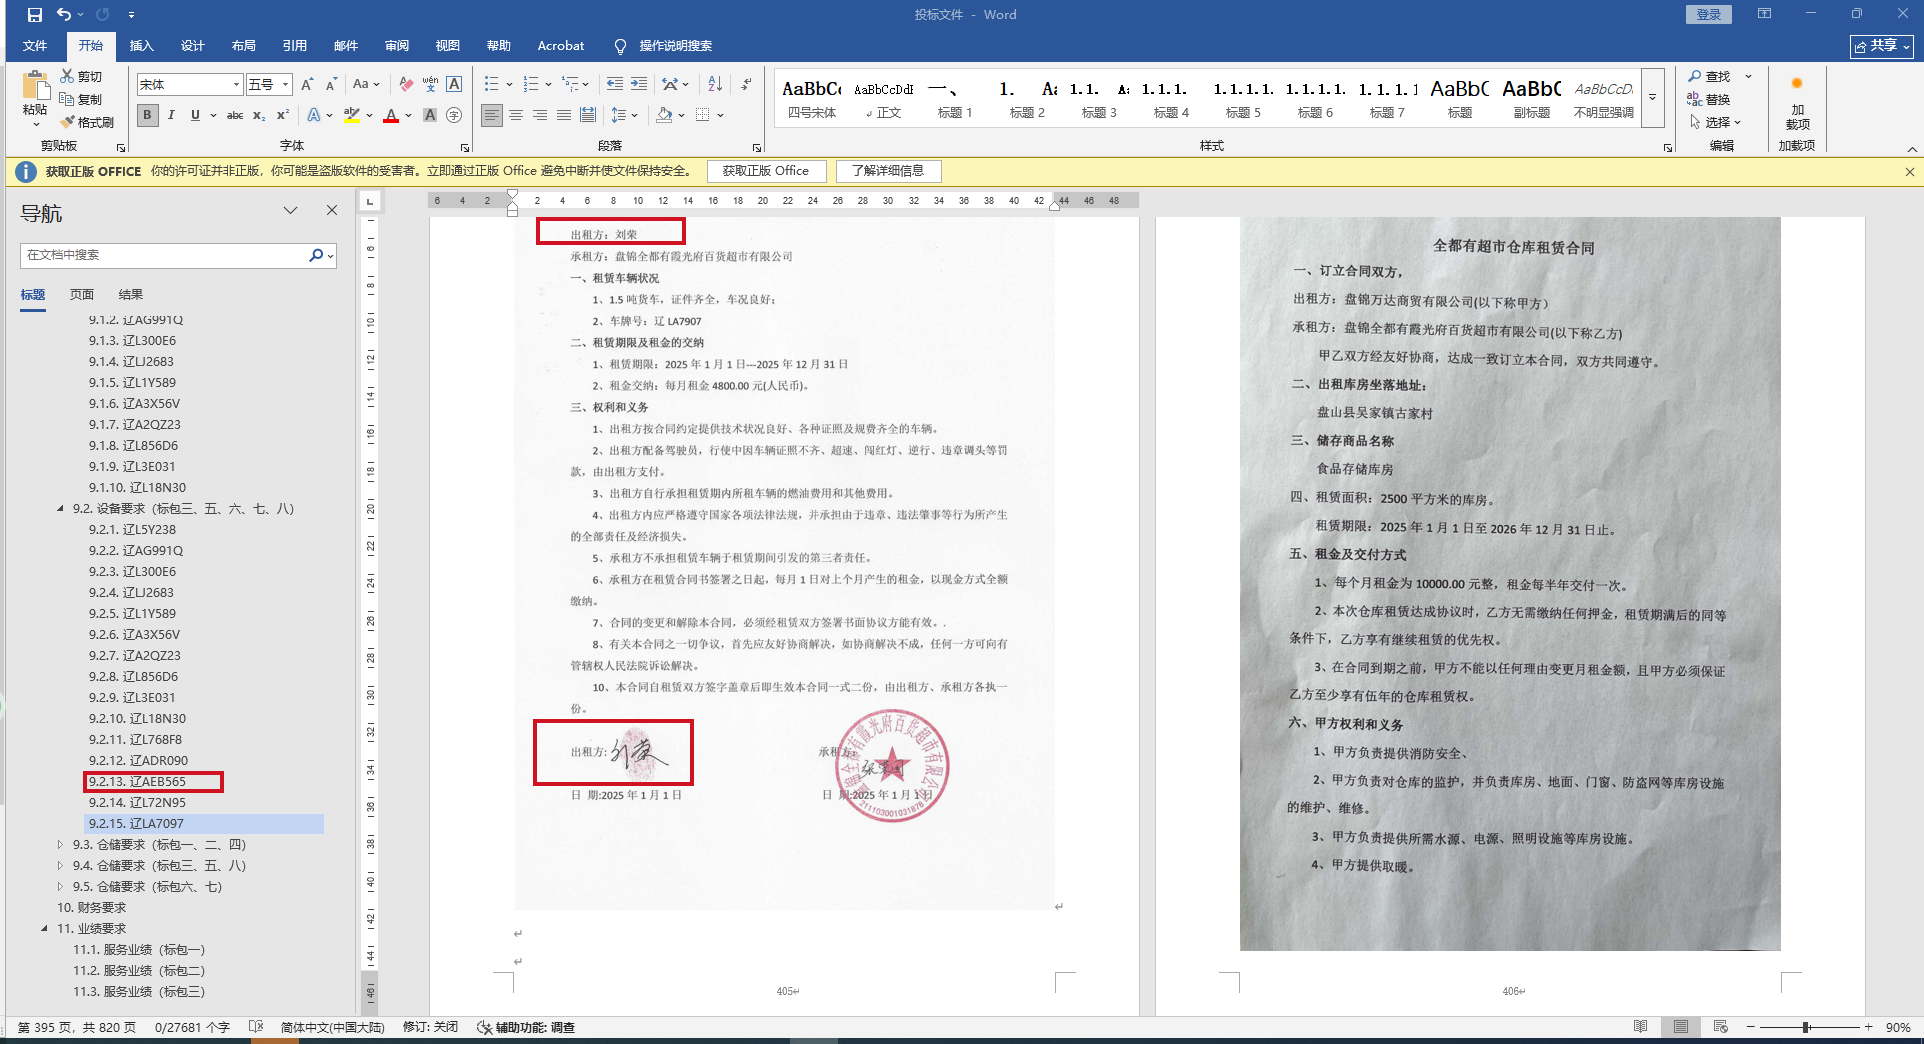Apply the yellow text highlight color

click(x=352, y=115)
